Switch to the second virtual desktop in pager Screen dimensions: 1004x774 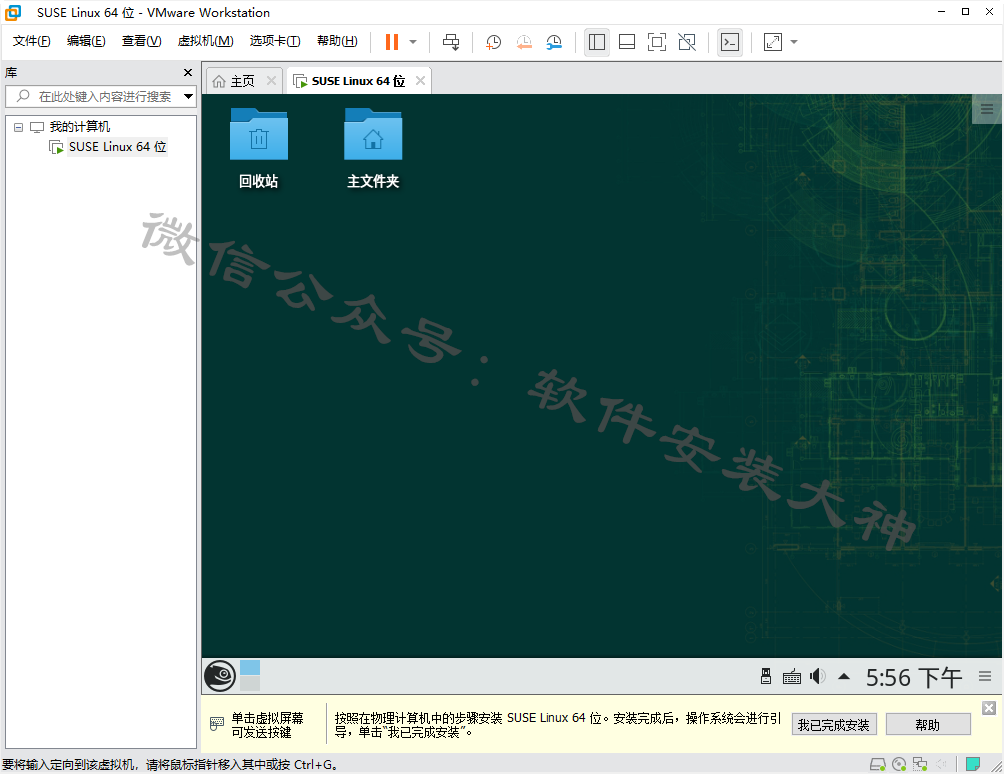250,684
